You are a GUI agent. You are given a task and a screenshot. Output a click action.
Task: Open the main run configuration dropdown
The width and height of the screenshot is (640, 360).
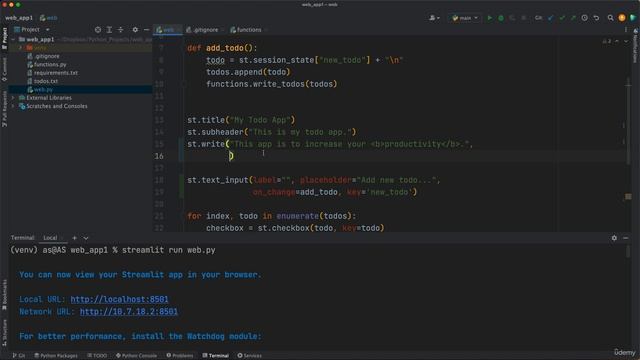click(465, 18)
